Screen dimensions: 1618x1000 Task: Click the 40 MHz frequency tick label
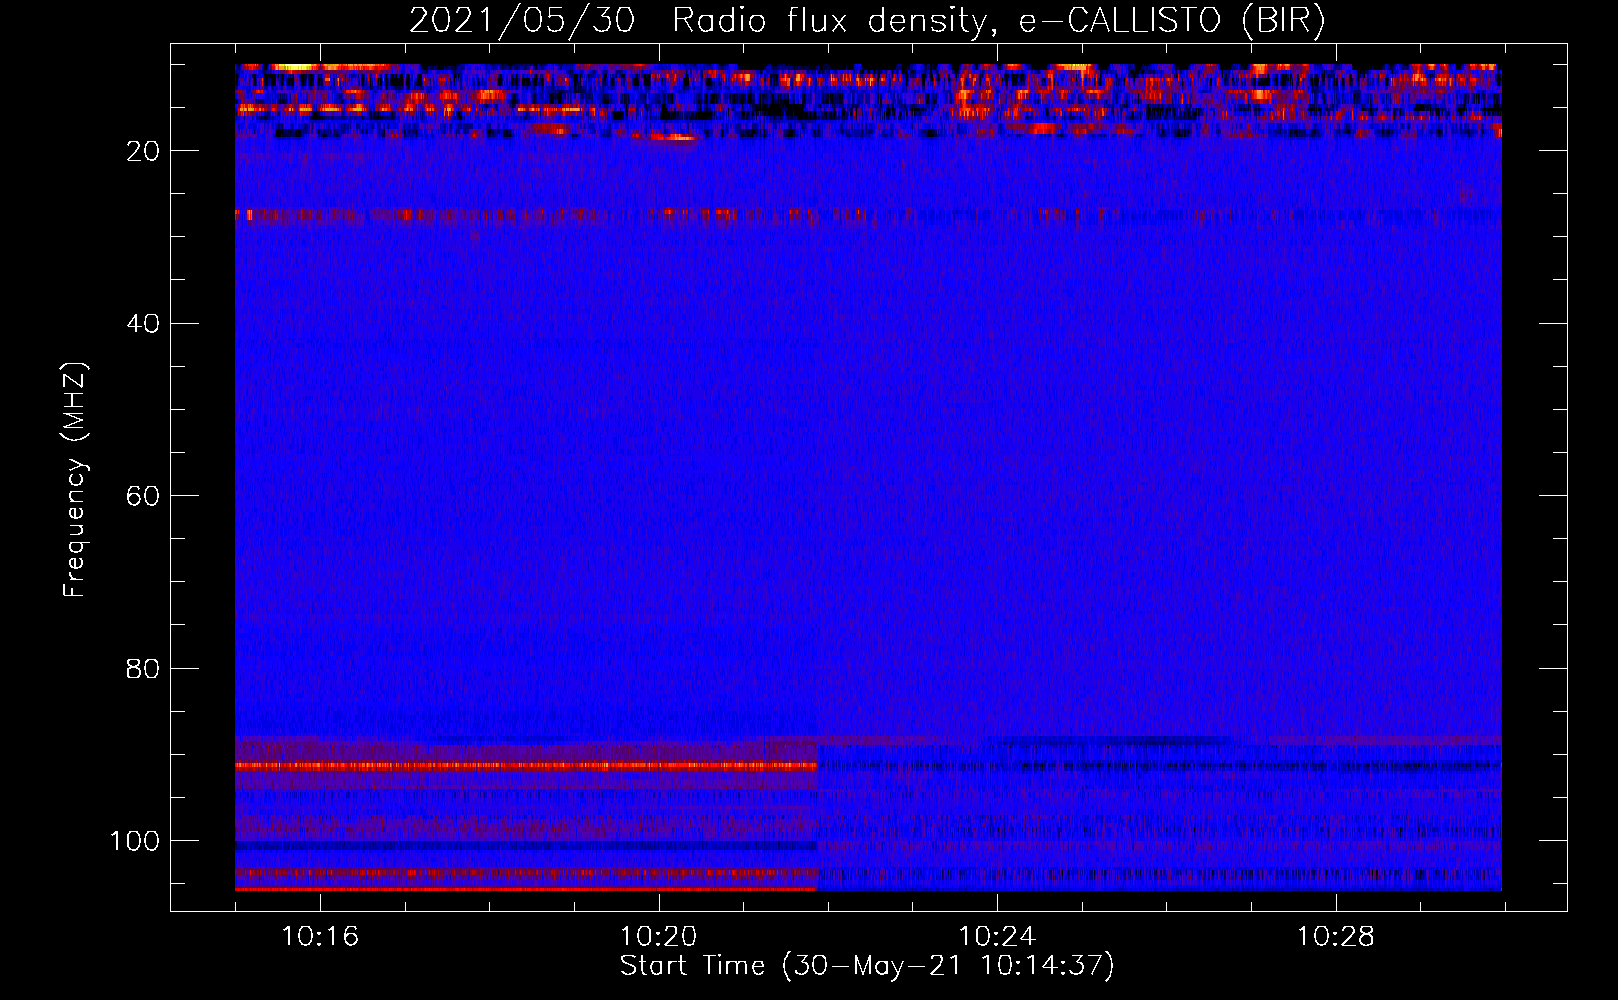143,324
